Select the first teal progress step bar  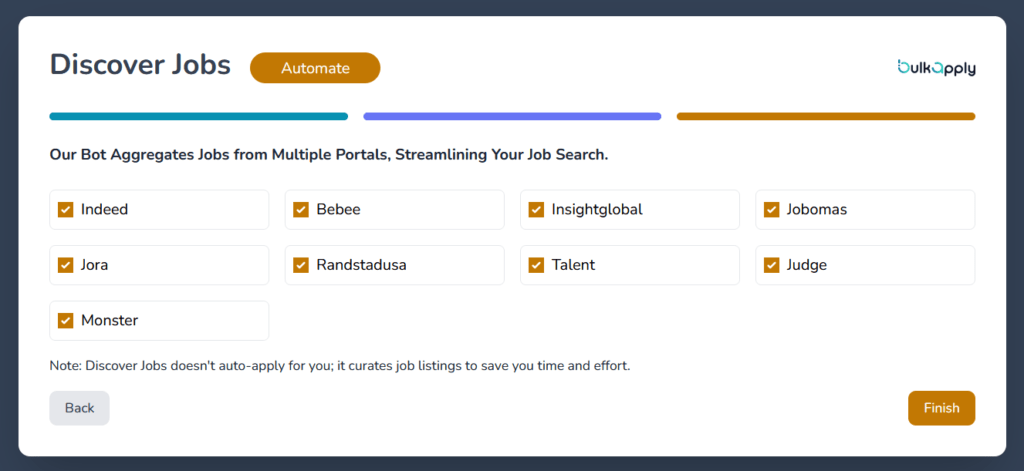click(x=198, y=117)
